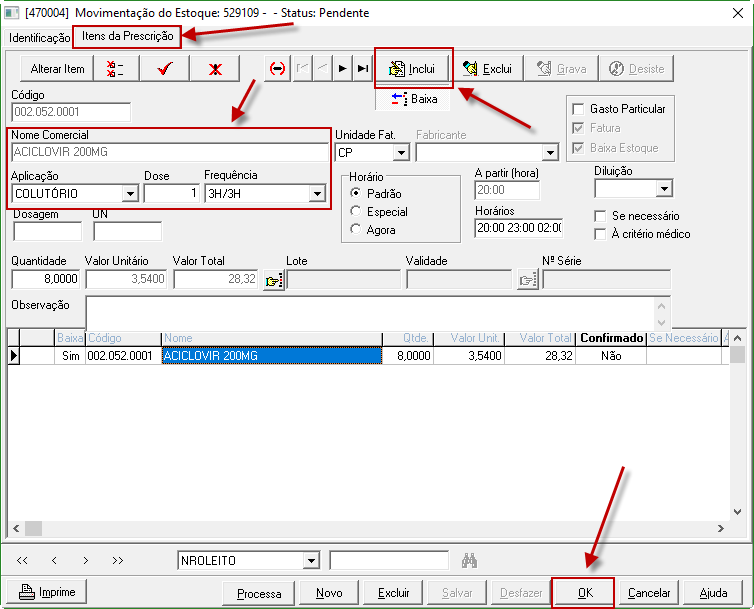Click the Dosagem input field
Screen dimensions: 754x609
pyautogui.click(x=48, y=231)
